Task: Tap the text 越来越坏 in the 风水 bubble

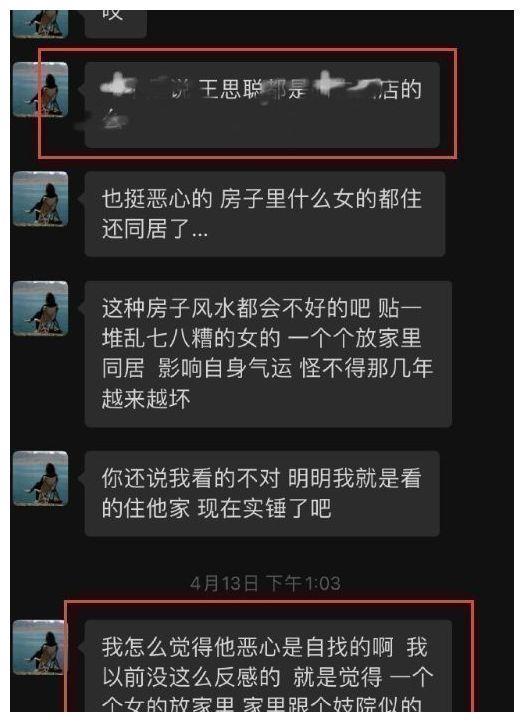Action: 146,399
